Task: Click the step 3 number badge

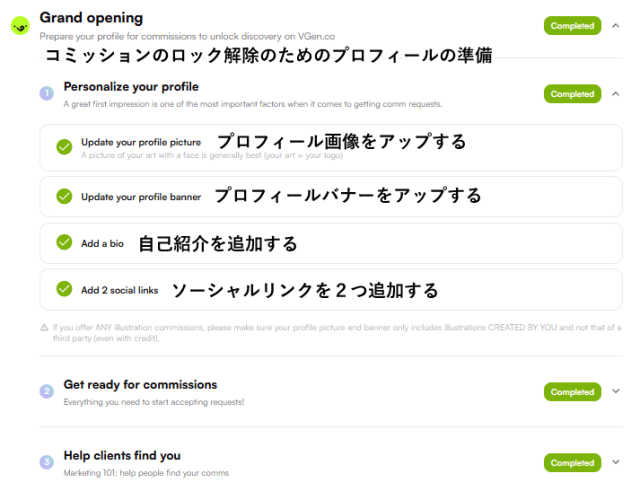Action: click(x=46, y=462)
